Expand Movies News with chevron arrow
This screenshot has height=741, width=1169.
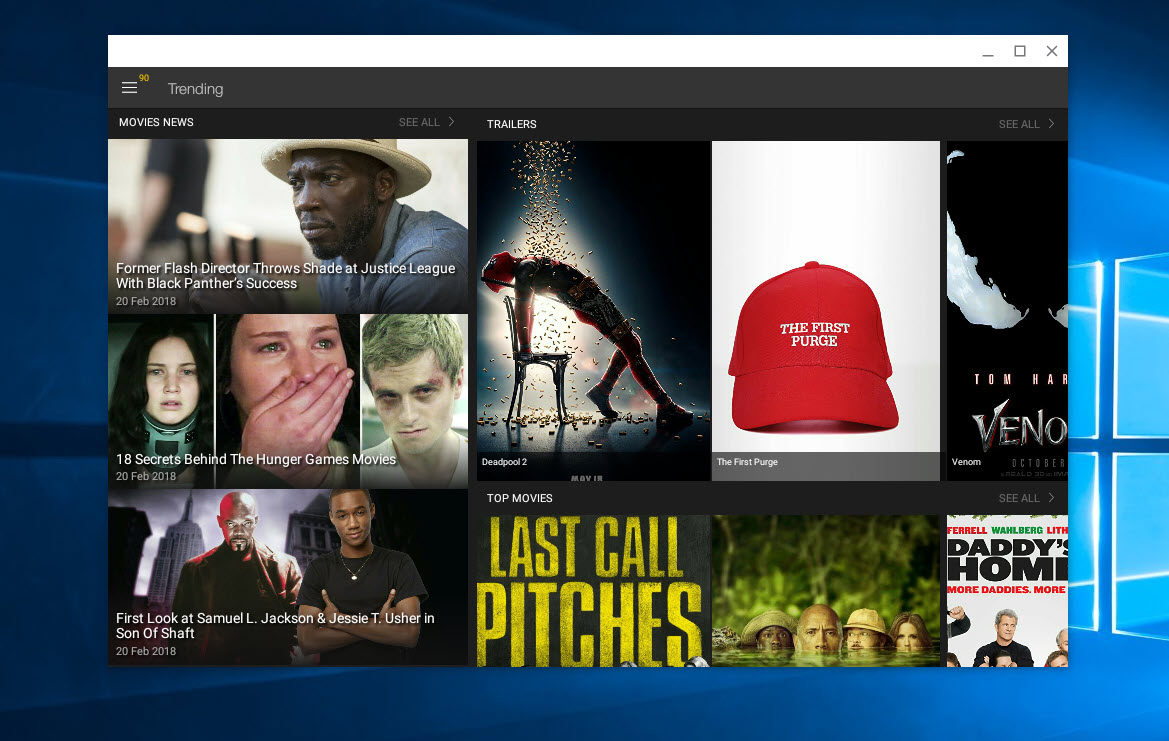(451, 122)
